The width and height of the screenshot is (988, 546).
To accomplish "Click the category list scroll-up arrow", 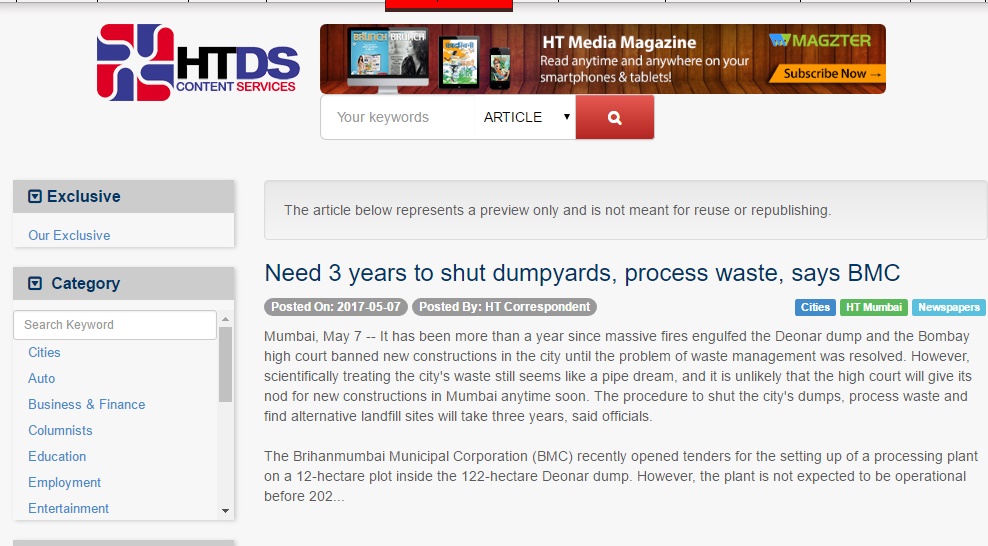I will pyautogui.click(x=226, y=319).
